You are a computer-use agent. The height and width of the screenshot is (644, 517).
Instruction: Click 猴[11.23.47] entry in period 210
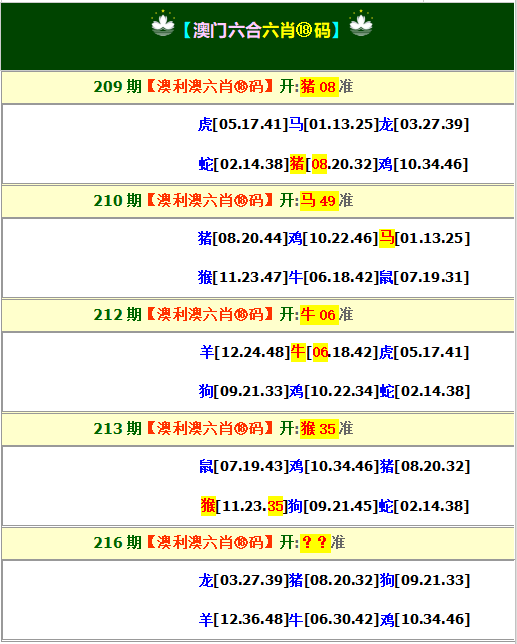(x=243, y=277)
